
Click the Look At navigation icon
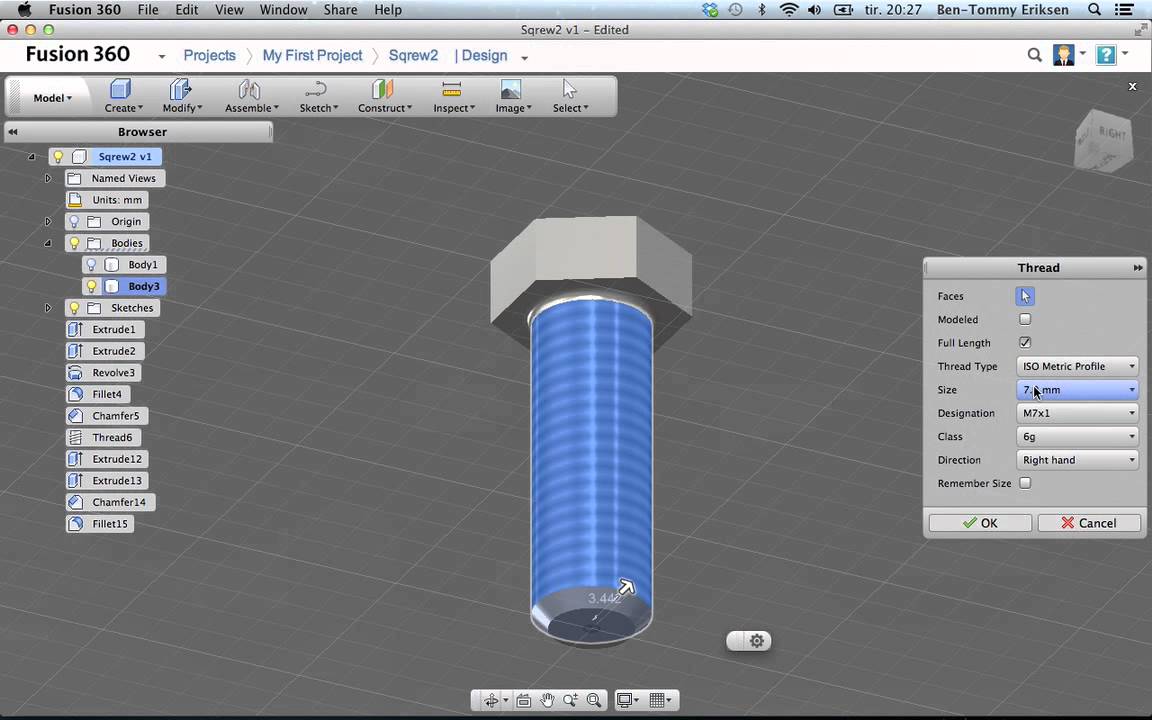[523, 700]
